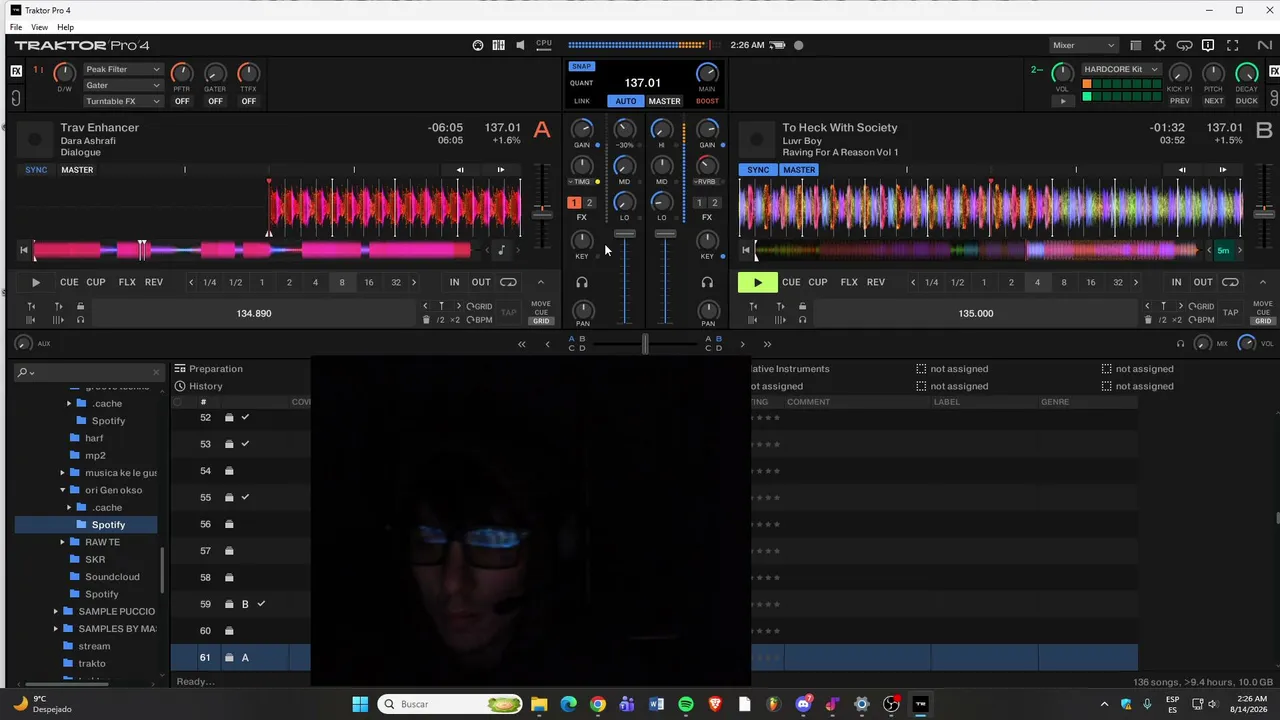Click the master AUTO button
The image size is (1280, 720).
[626, 101]
